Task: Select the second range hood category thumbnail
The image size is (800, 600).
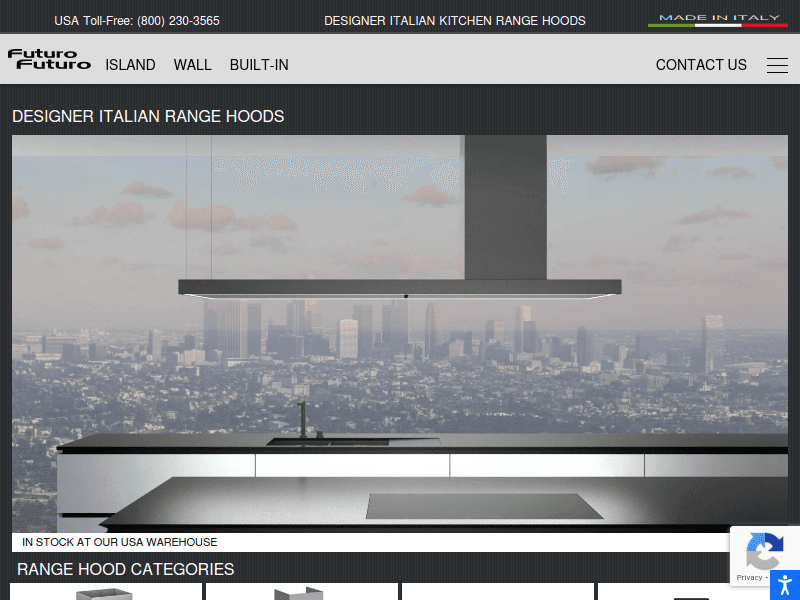Action: [301, 592]
